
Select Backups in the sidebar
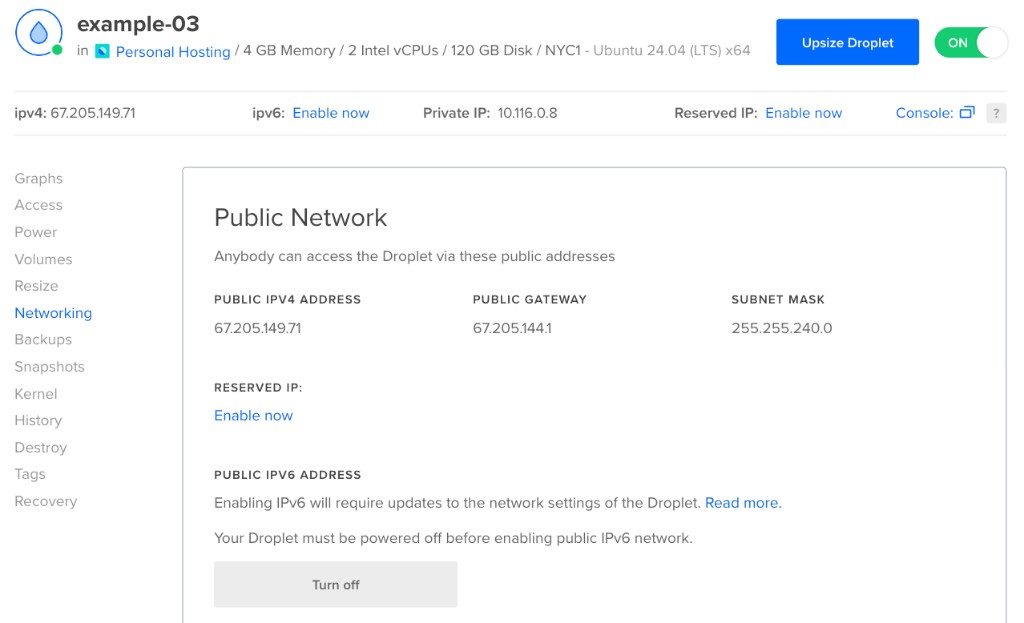tap(42, 340)
